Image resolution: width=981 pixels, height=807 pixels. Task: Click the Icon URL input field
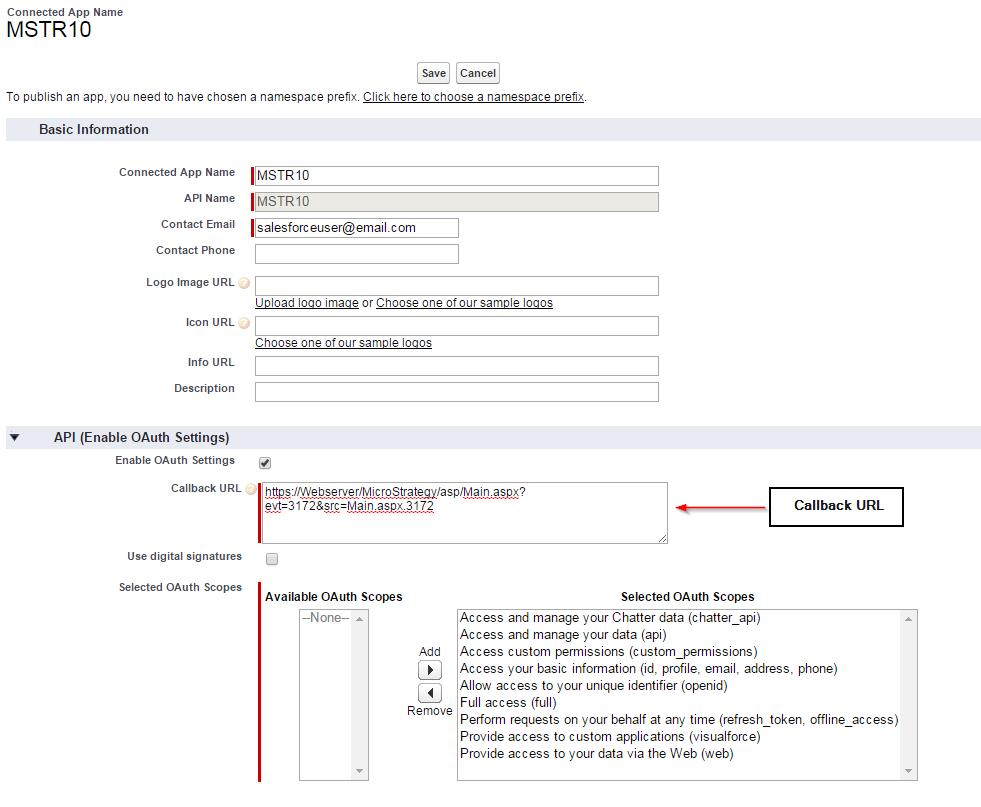click(x=457, y=326)
